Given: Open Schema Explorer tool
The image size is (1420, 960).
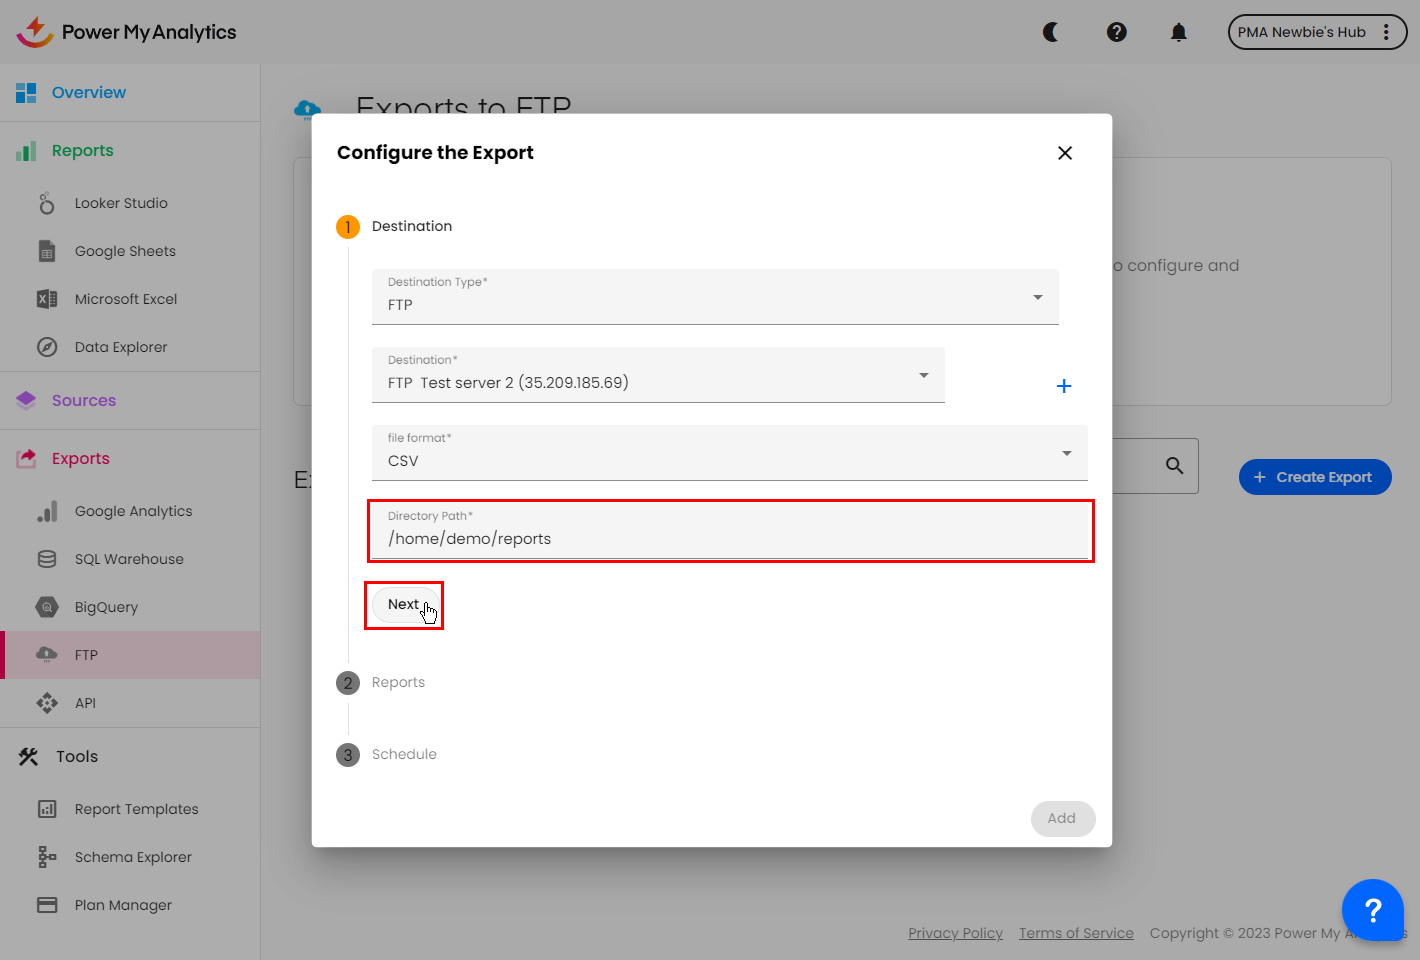Looking at the screenshot, I should pyautogui.click(x=133, y=857).
